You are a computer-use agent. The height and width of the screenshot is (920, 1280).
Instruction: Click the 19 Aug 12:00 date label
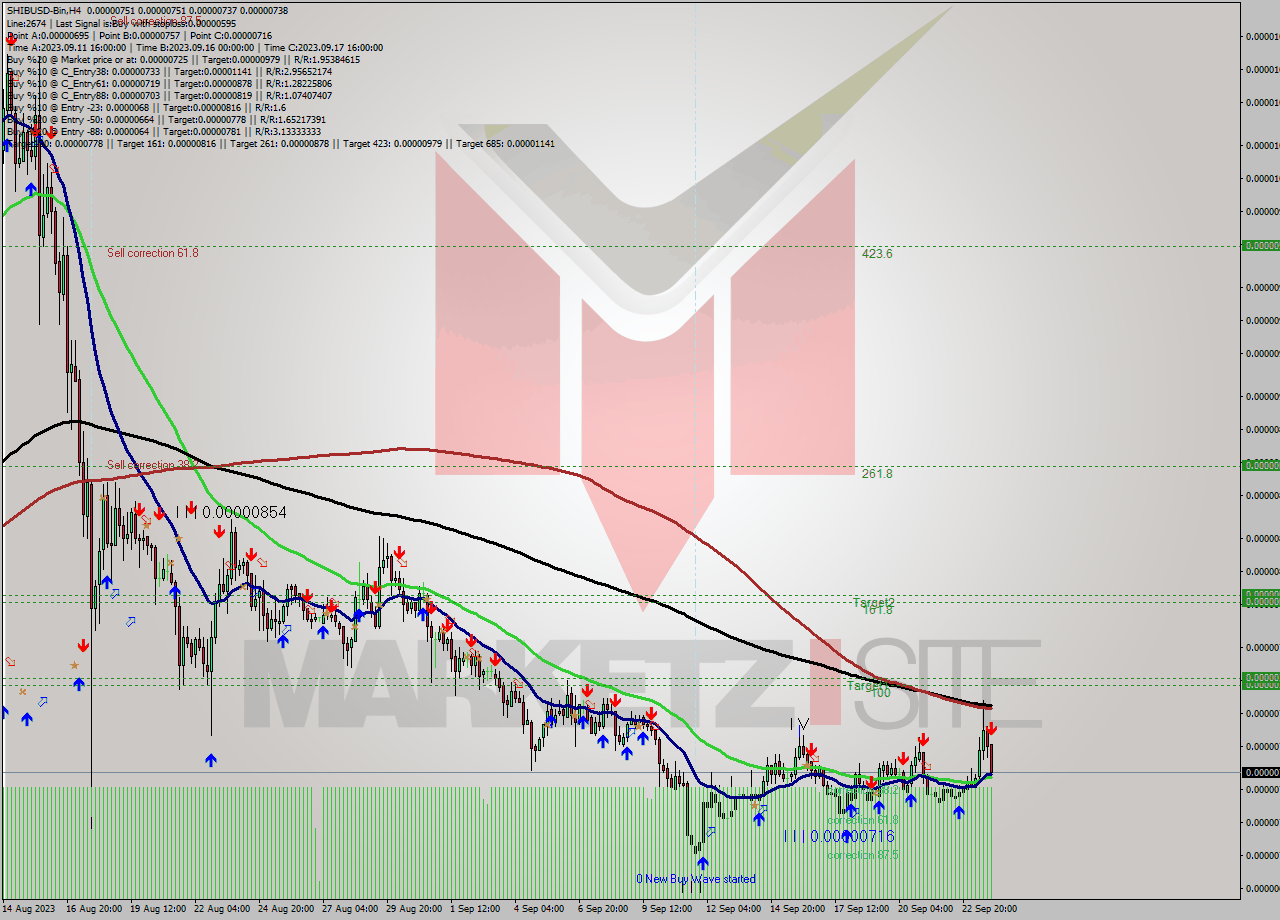(x=158, y=909)
